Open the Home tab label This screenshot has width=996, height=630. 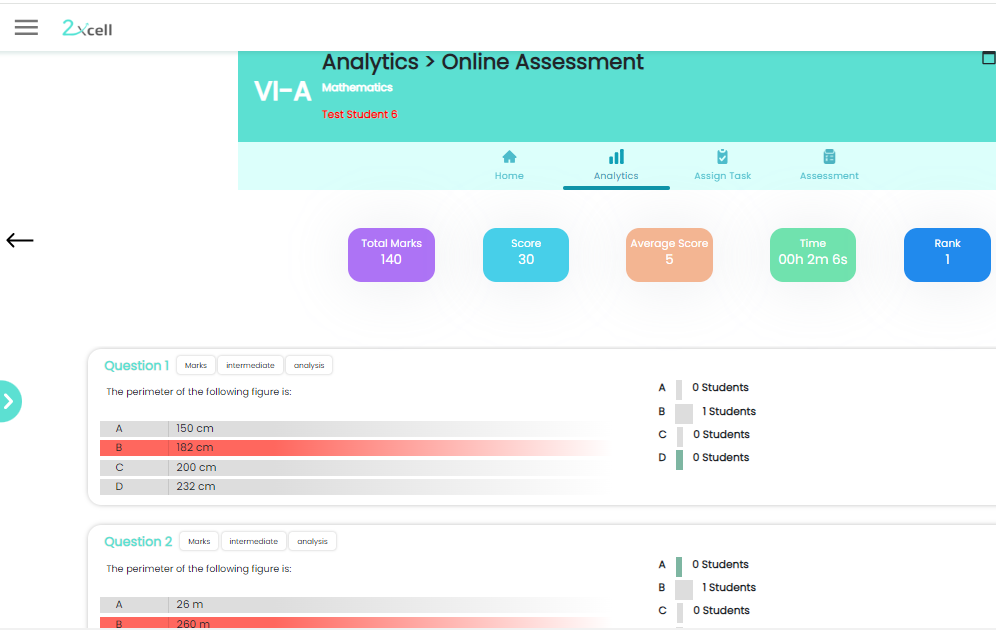coord(509,176)
